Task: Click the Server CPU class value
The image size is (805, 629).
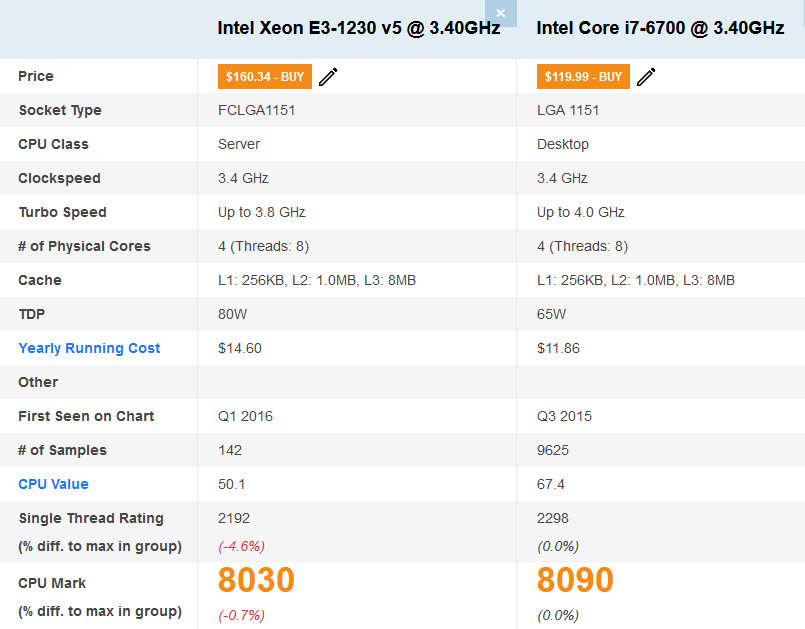Action: point(239,144)
